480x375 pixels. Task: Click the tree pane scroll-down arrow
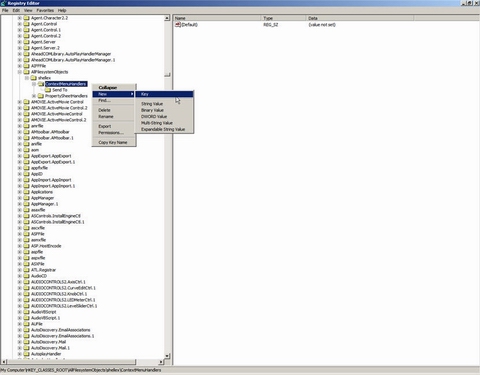[x=167, y=356]
